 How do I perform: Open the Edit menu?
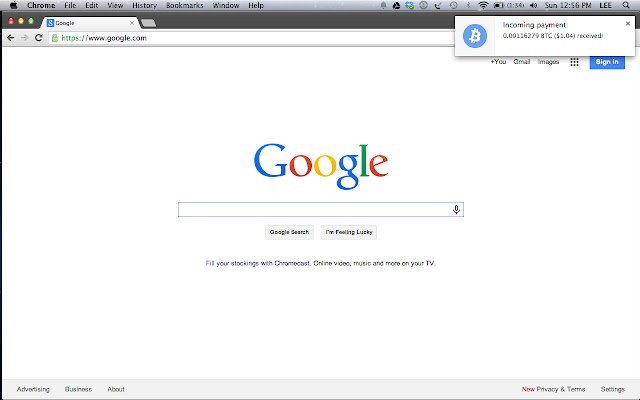[91, 5]
